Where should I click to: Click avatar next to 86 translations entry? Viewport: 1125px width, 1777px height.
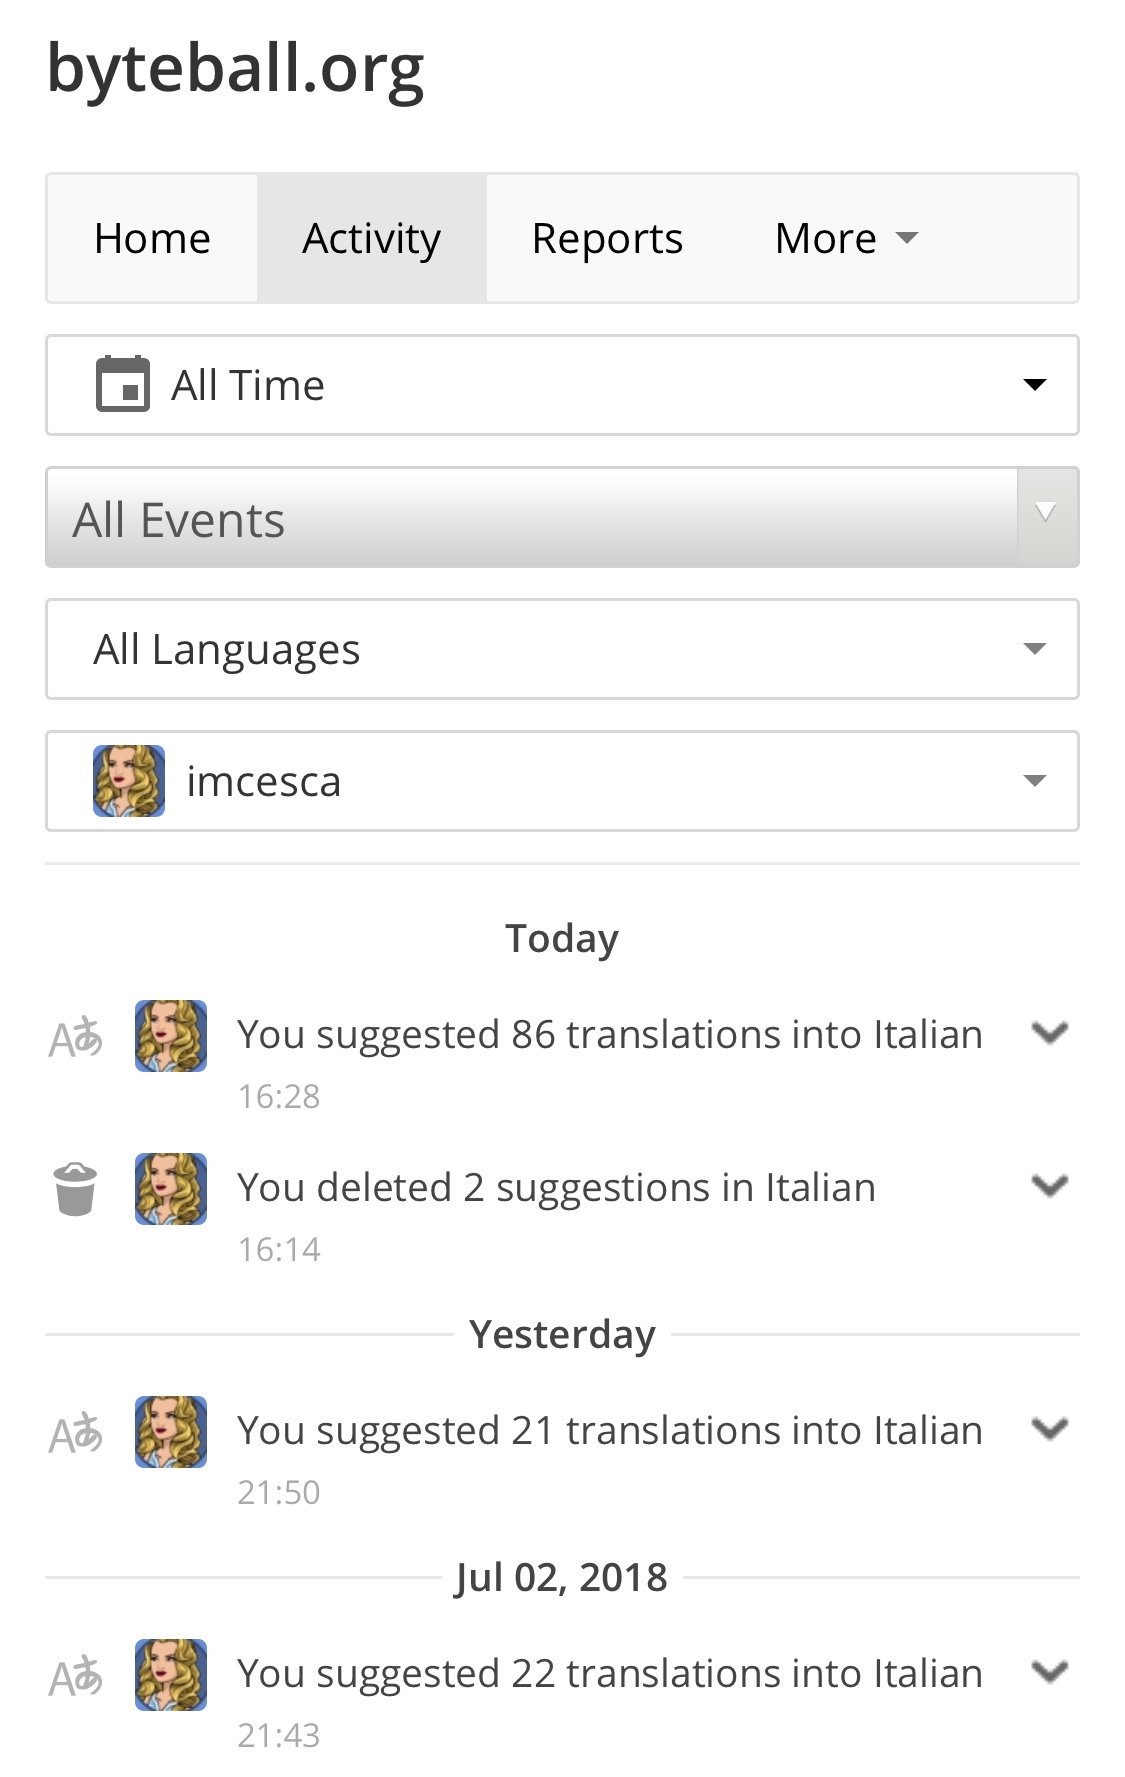coord(171,1036)
